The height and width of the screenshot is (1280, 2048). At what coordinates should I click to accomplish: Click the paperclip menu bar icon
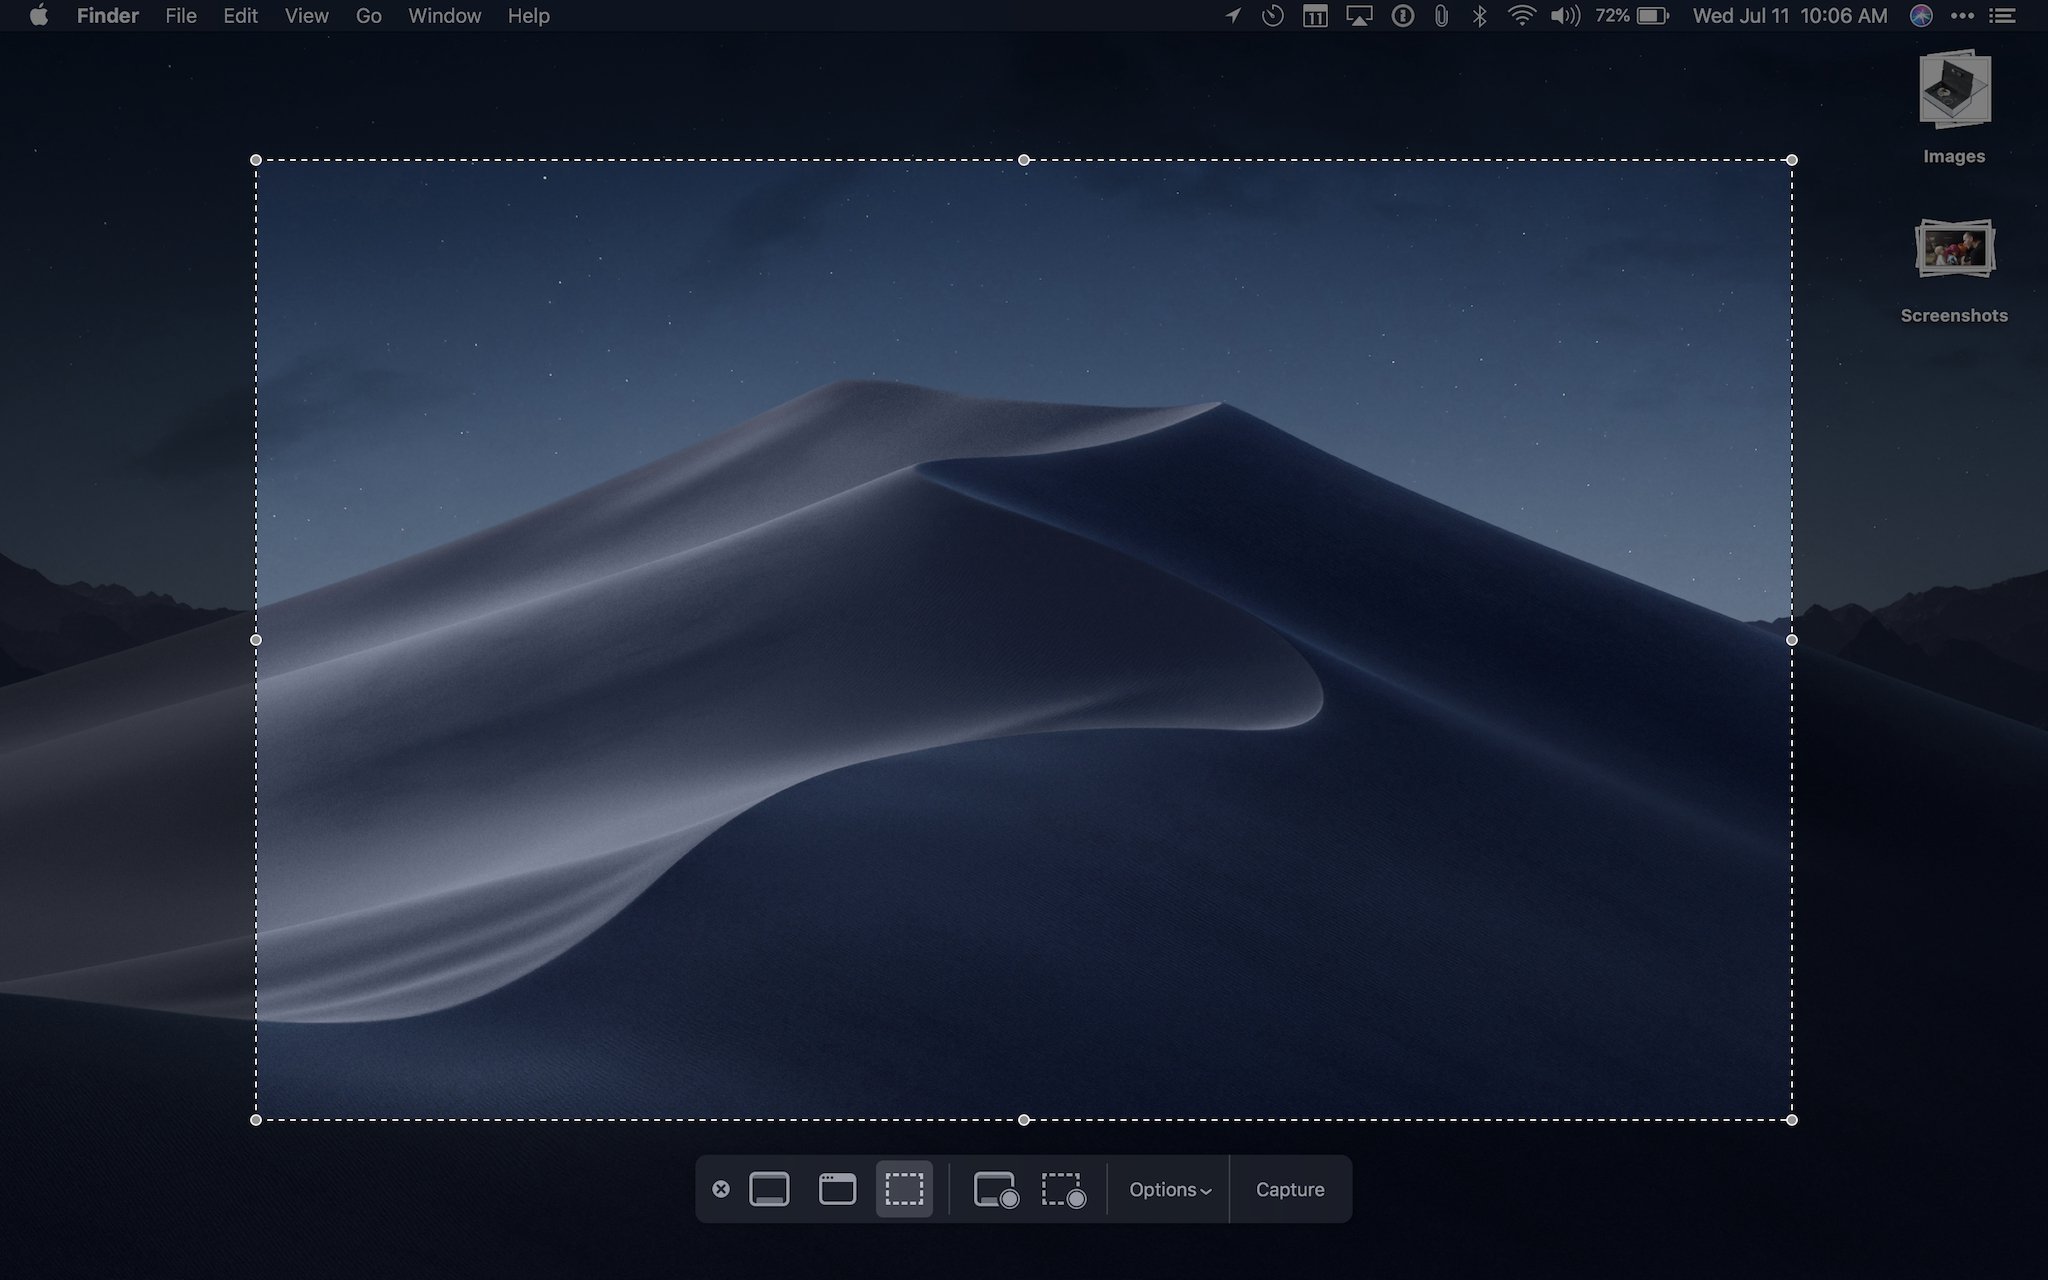(x=1441, y=16)
